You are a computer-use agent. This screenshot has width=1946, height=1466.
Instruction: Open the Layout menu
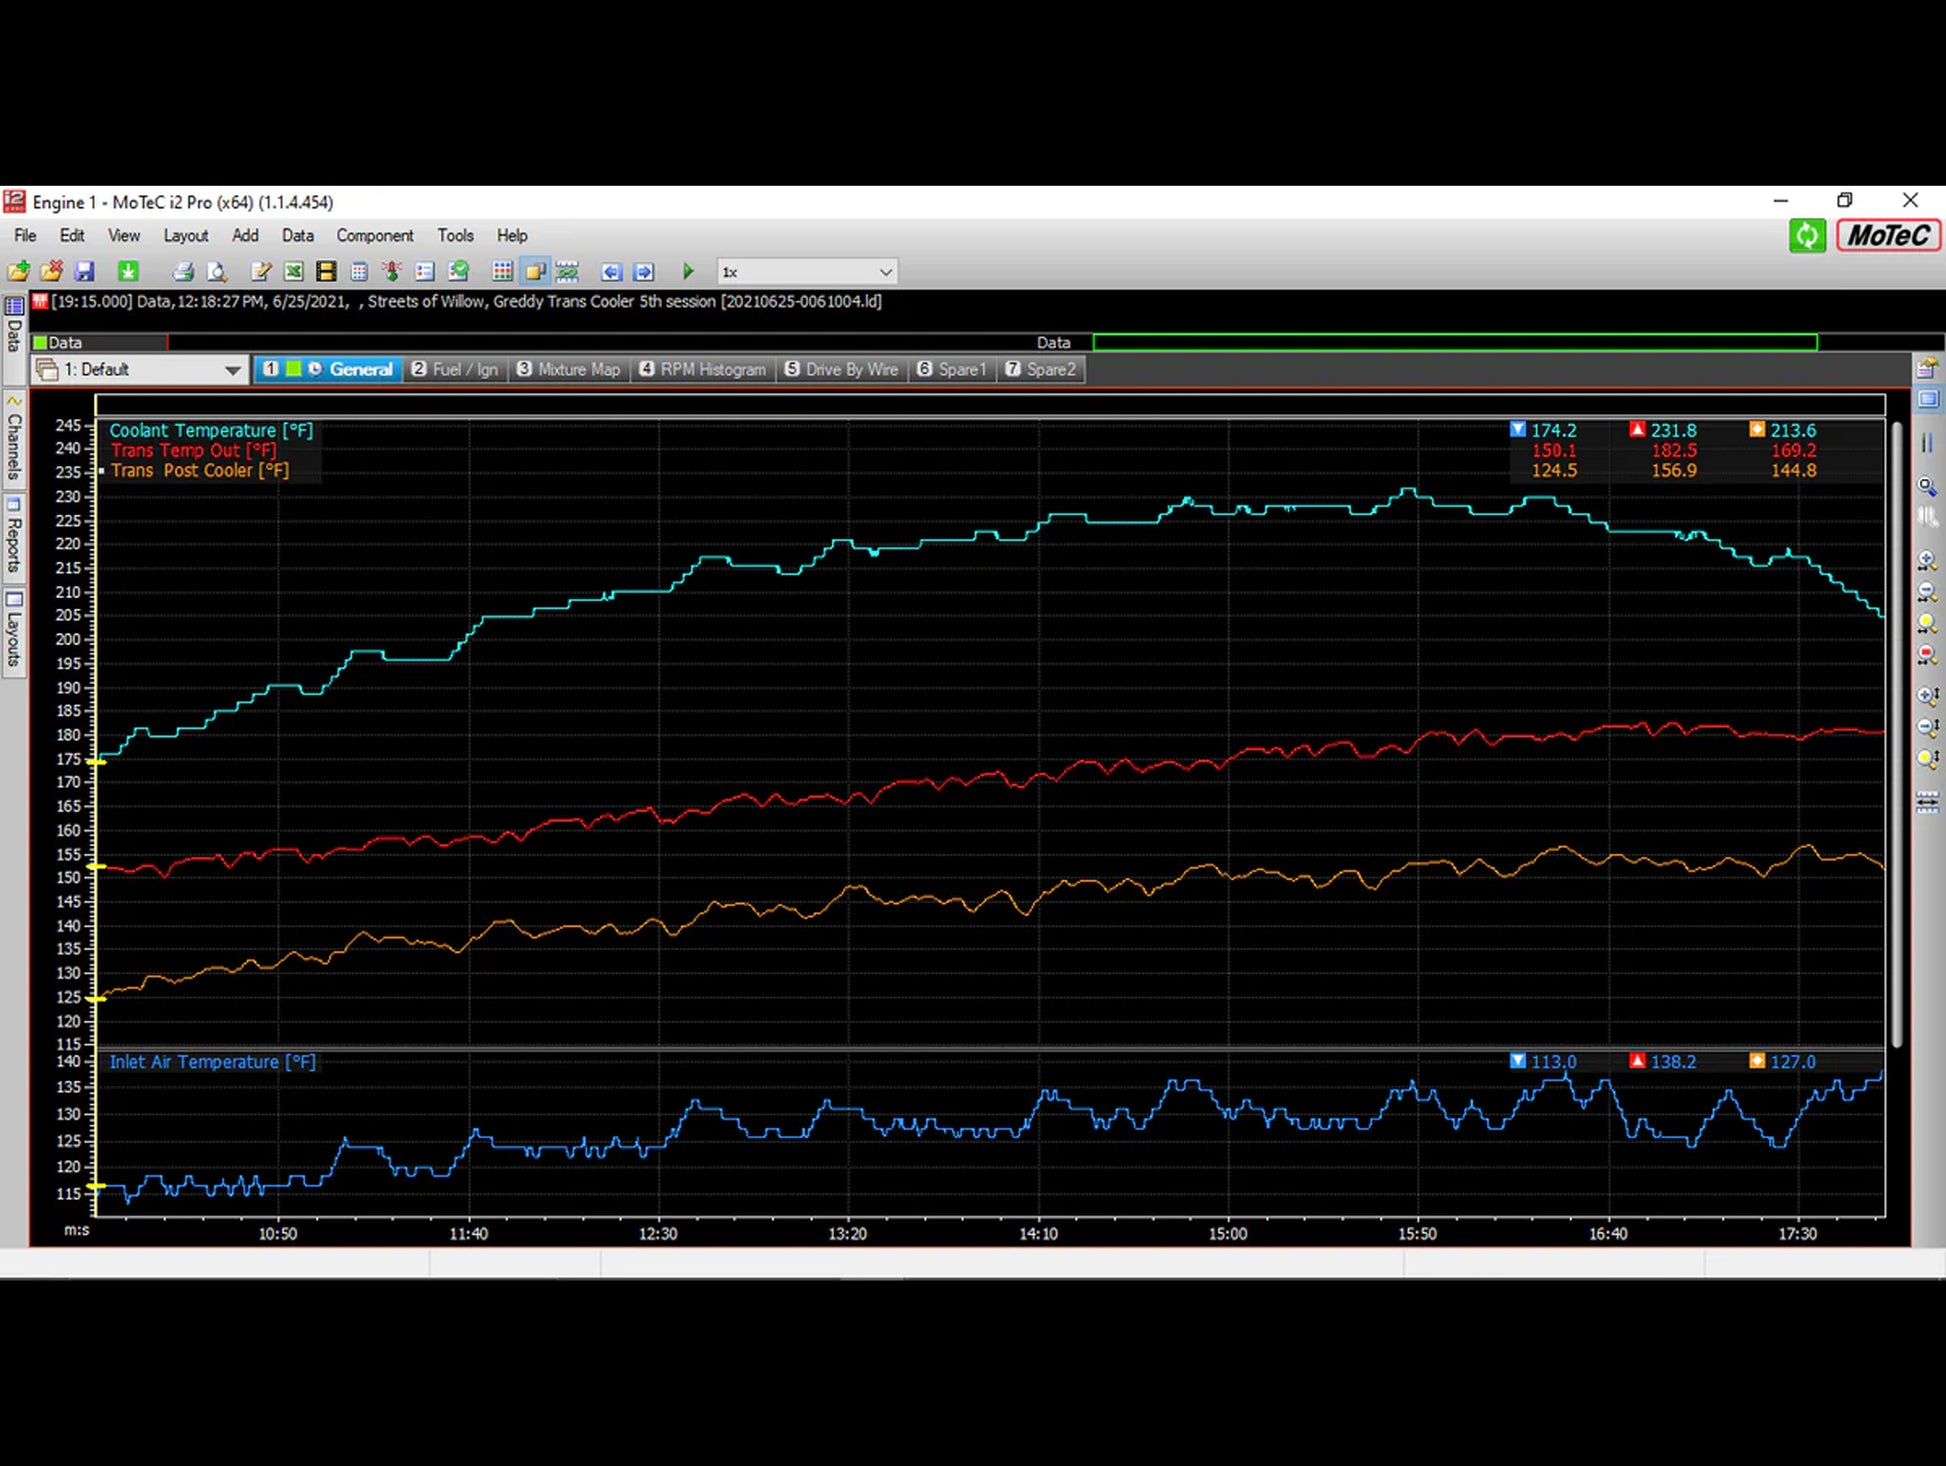pyautogui.click(x=185, y=235)
